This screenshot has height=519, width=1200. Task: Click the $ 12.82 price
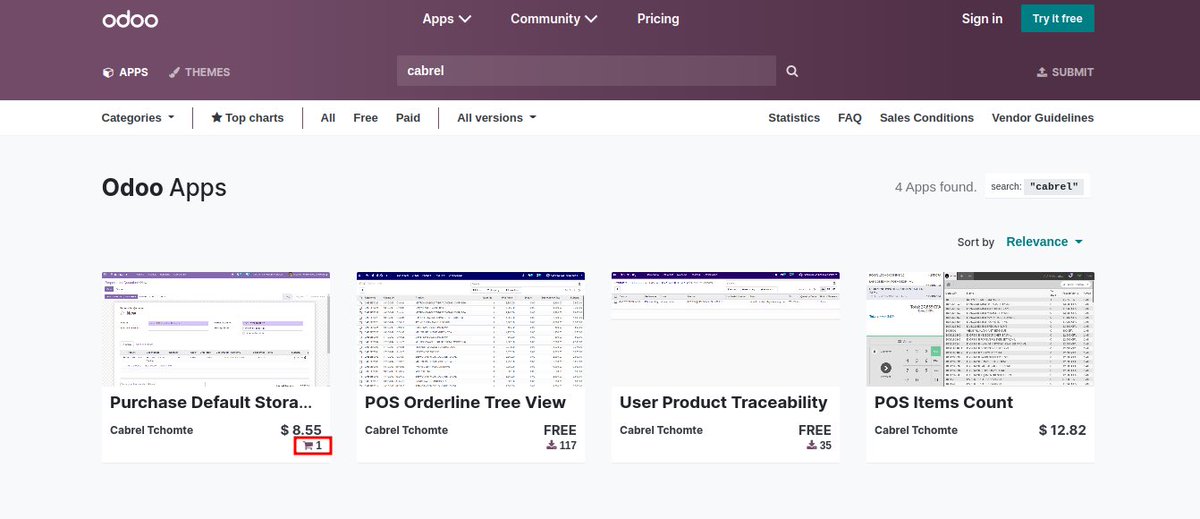tap(1062, 431)
